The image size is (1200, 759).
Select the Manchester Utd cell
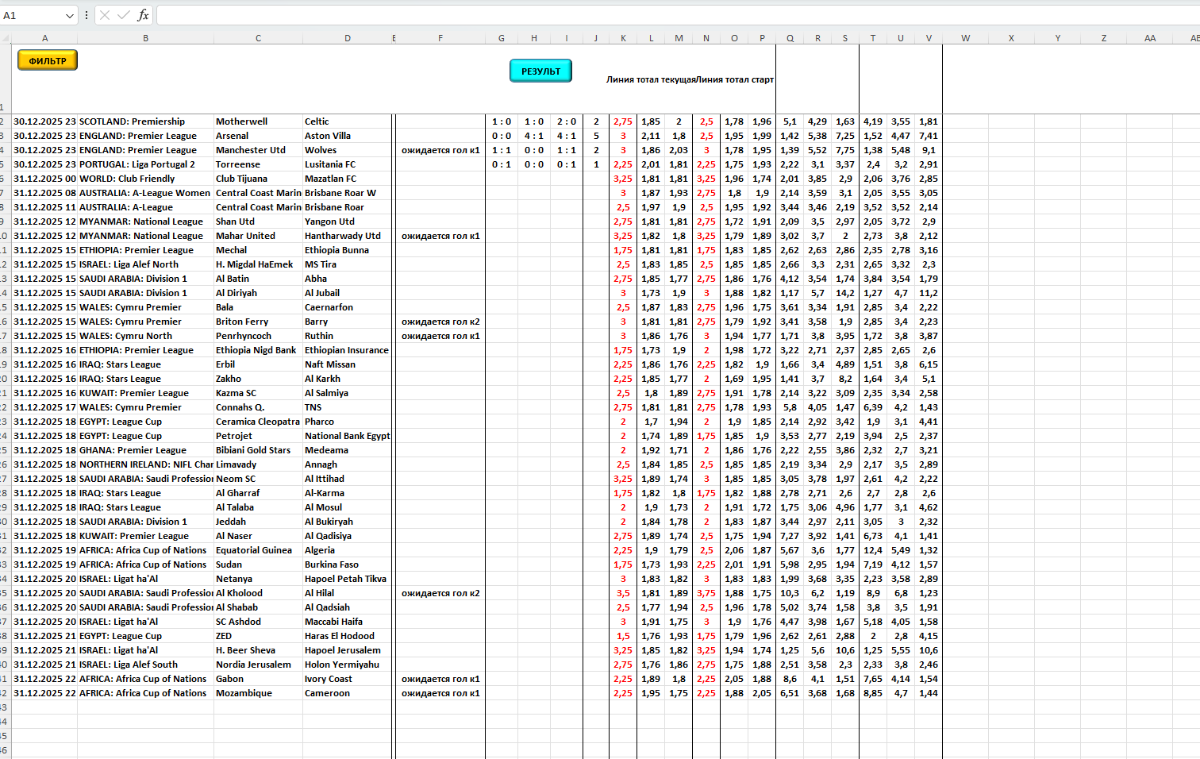point(250,150)
